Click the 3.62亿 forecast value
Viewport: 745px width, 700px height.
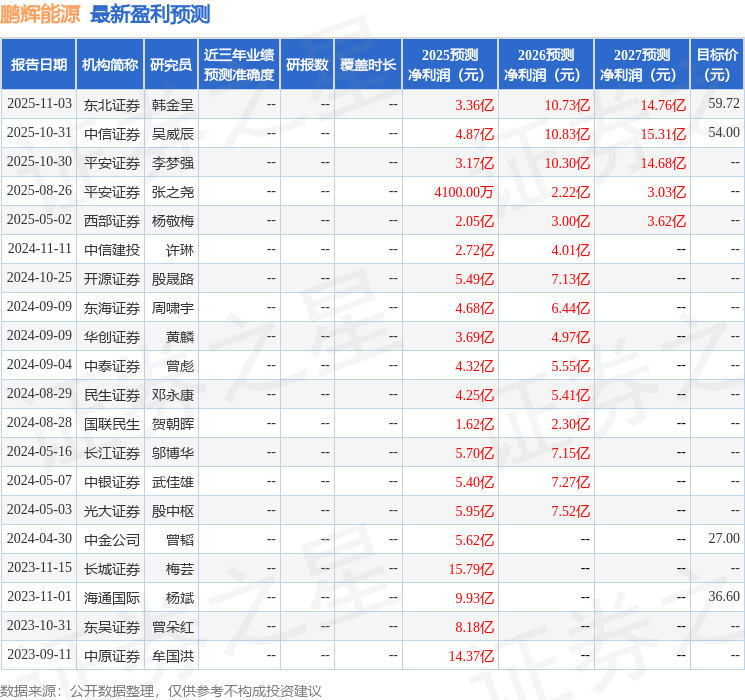[666, 221]
